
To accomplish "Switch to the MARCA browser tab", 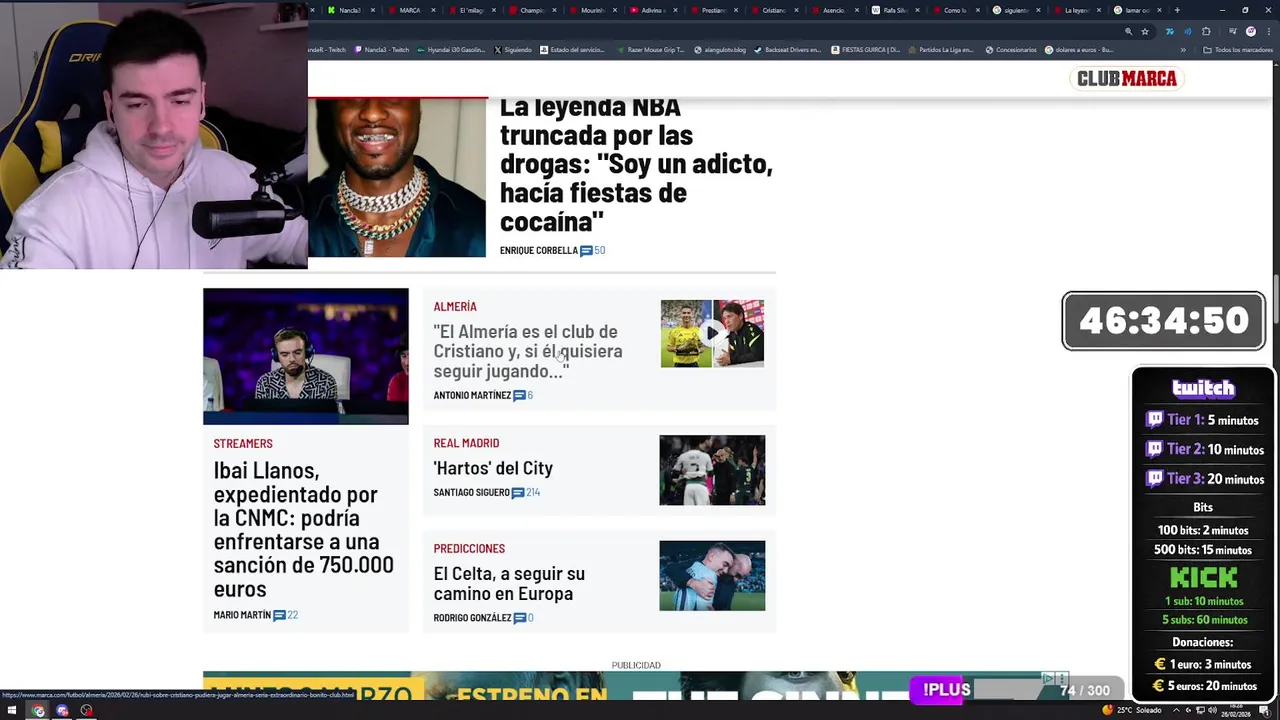I will 410,10.
